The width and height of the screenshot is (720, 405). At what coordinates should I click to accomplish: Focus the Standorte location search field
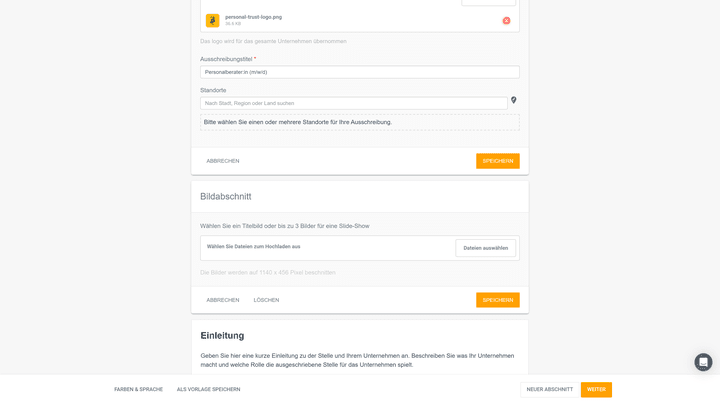[x=353, y=103]
